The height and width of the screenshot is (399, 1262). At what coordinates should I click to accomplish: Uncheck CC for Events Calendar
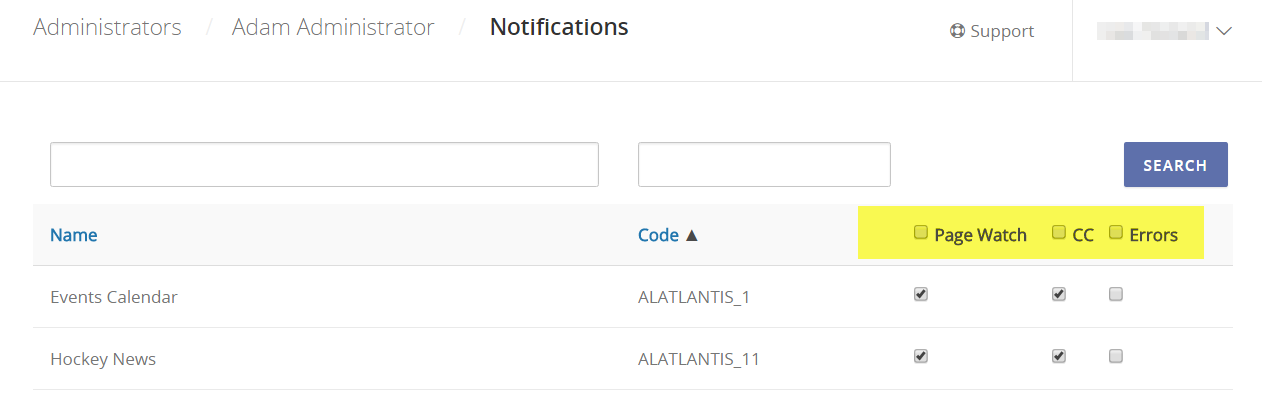pos(1058,294)
